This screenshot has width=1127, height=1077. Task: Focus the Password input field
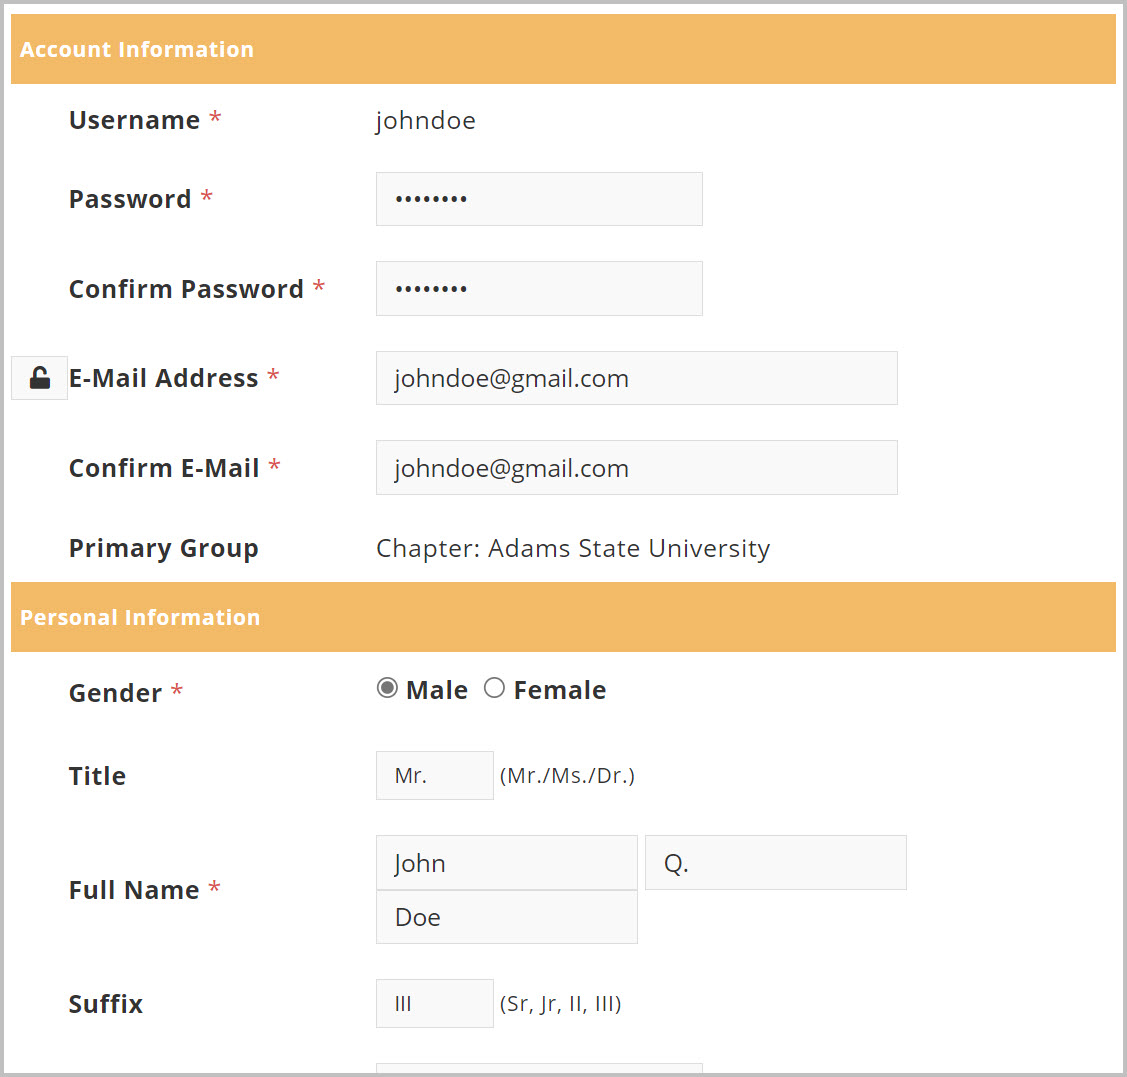(x=539, y=199)
